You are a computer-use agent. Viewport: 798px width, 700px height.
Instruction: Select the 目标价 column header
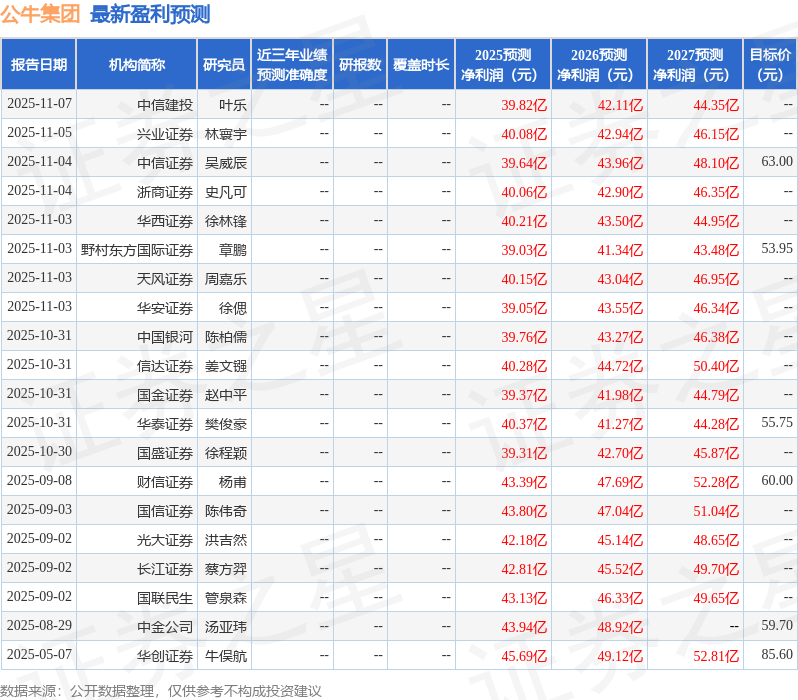771,64
